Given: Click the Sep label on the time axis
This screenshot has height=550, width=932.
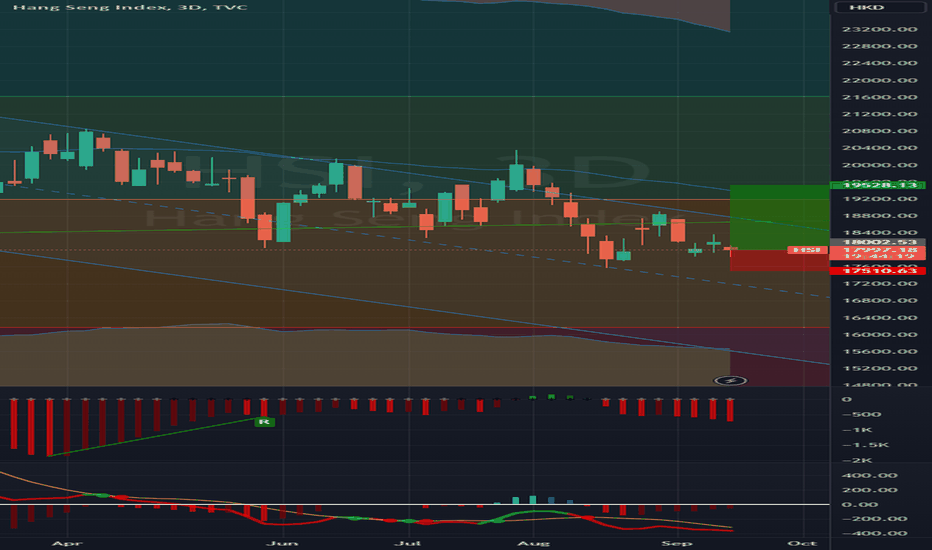Looking at the screenshot, I should click(x=677, y=543).
